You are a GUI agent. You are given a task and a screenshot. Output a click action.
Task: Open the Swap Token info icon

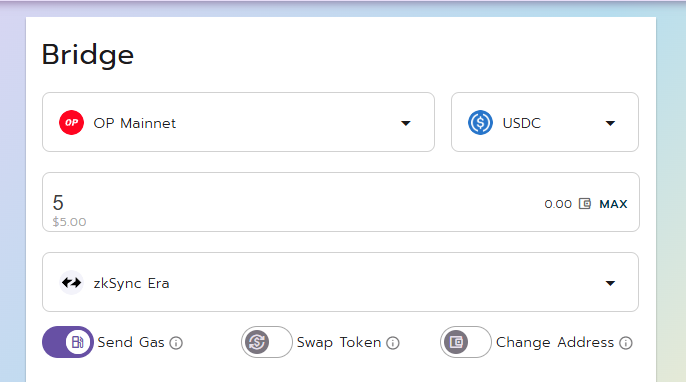point(393,343)
